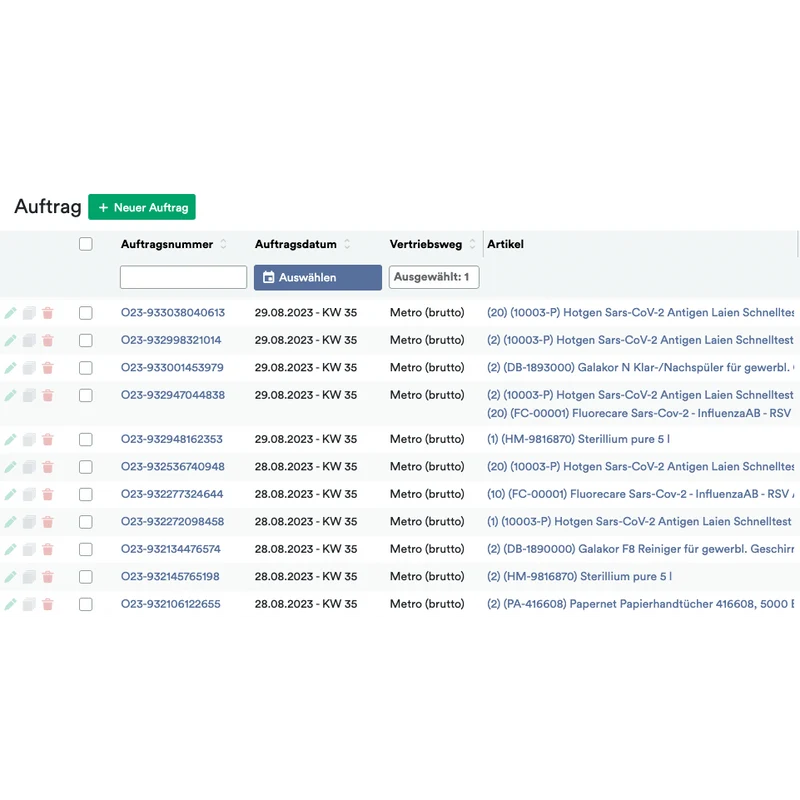
Task: Create a new order with Neuer Auftrag
Action: (x=142, y=207)
